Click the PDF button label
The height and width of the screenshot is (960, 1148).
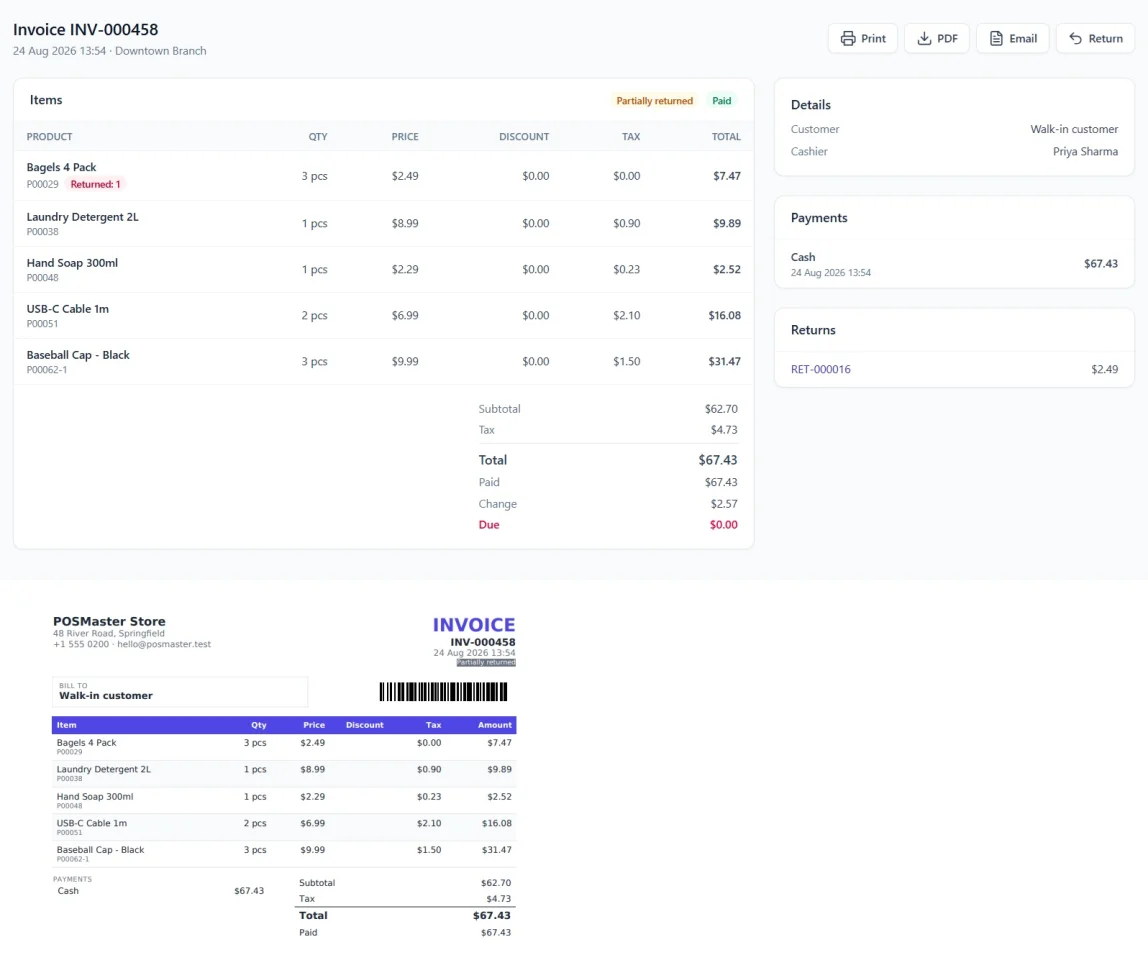[x=947, y=39]
